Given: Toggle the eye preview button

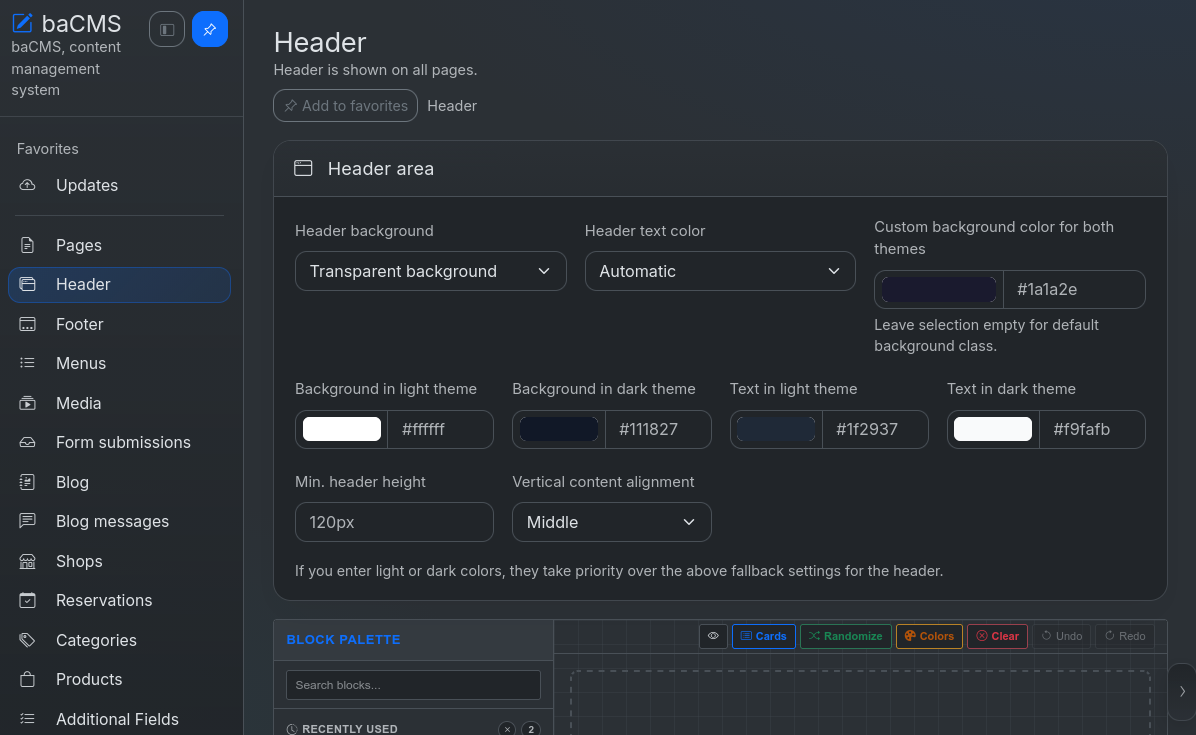Looking at the screenshot, I should click(x=713, y=636).
